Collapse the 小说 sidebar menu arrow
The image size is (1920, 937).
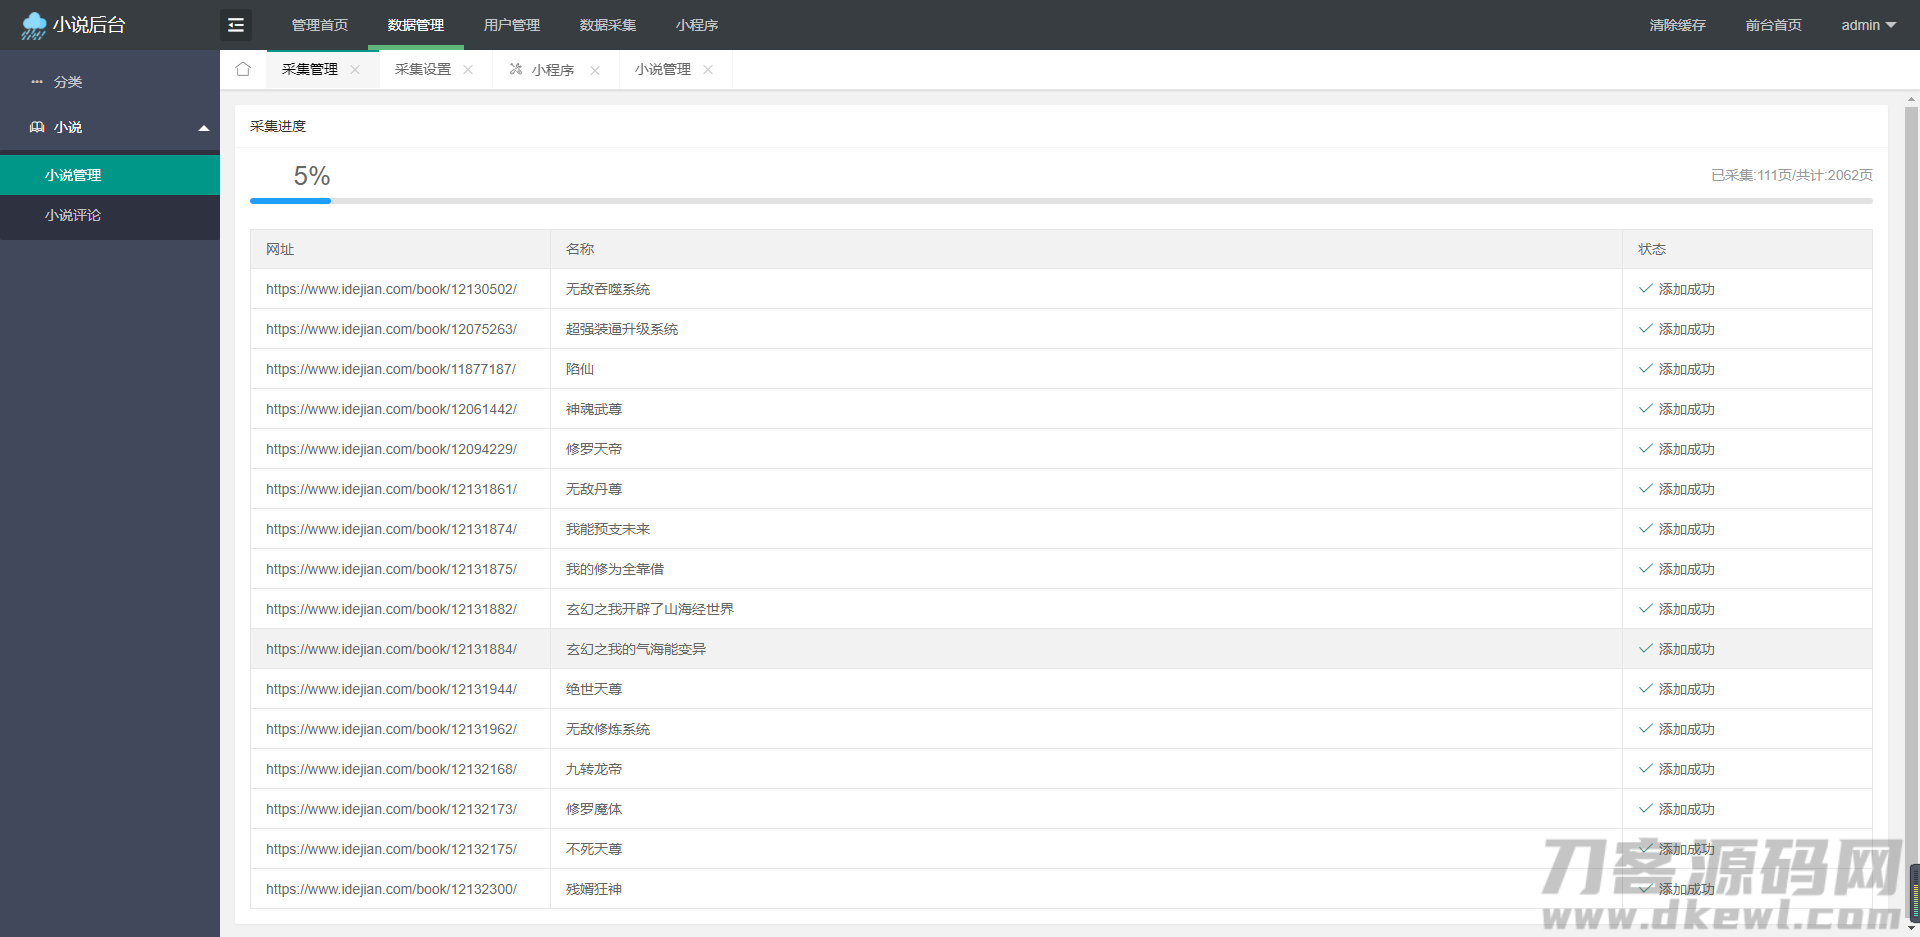pyautogui.click(x=204, y=128)
